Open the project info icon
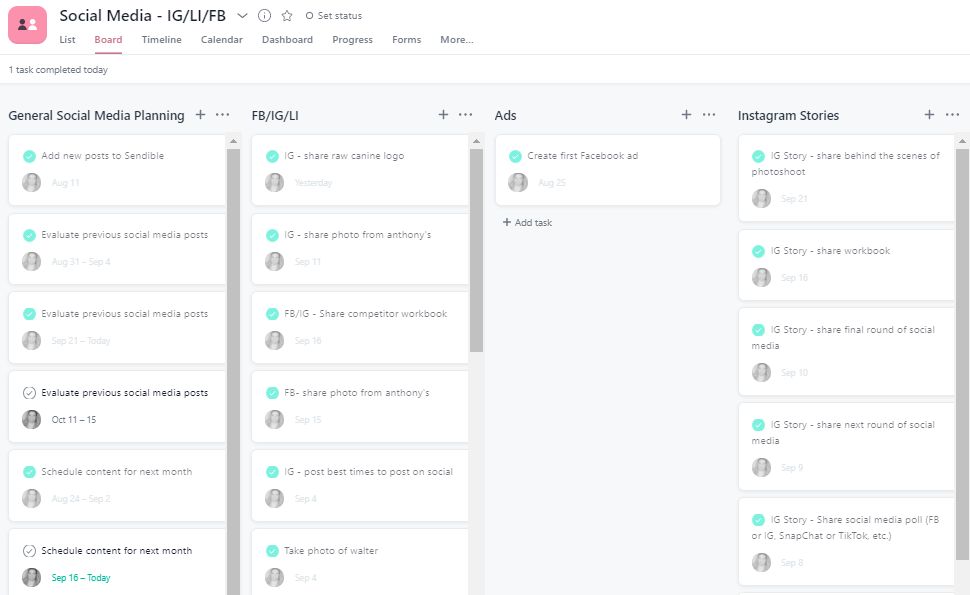Image resolution: width=970 pixels, height=595 pixels. click(264, 15)
